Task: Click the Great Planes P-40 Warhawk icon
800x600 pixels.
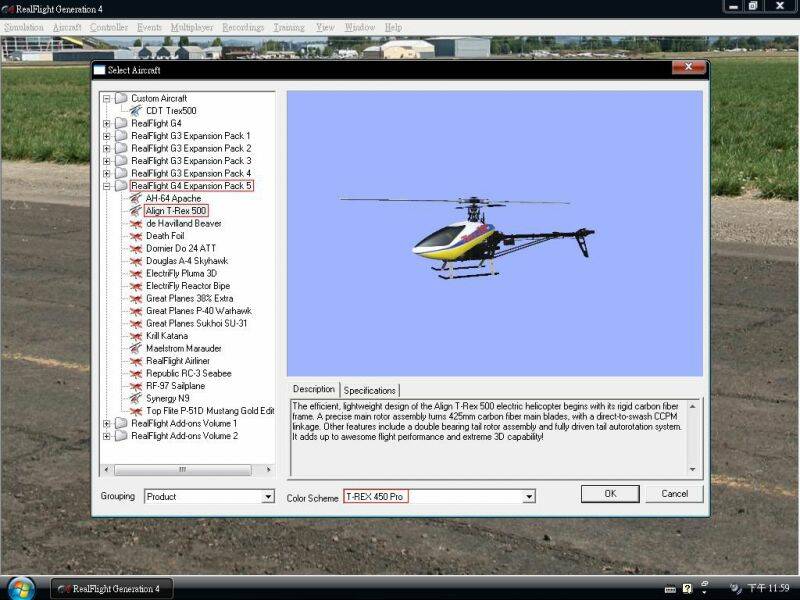Action: click(x=136, y=311)
